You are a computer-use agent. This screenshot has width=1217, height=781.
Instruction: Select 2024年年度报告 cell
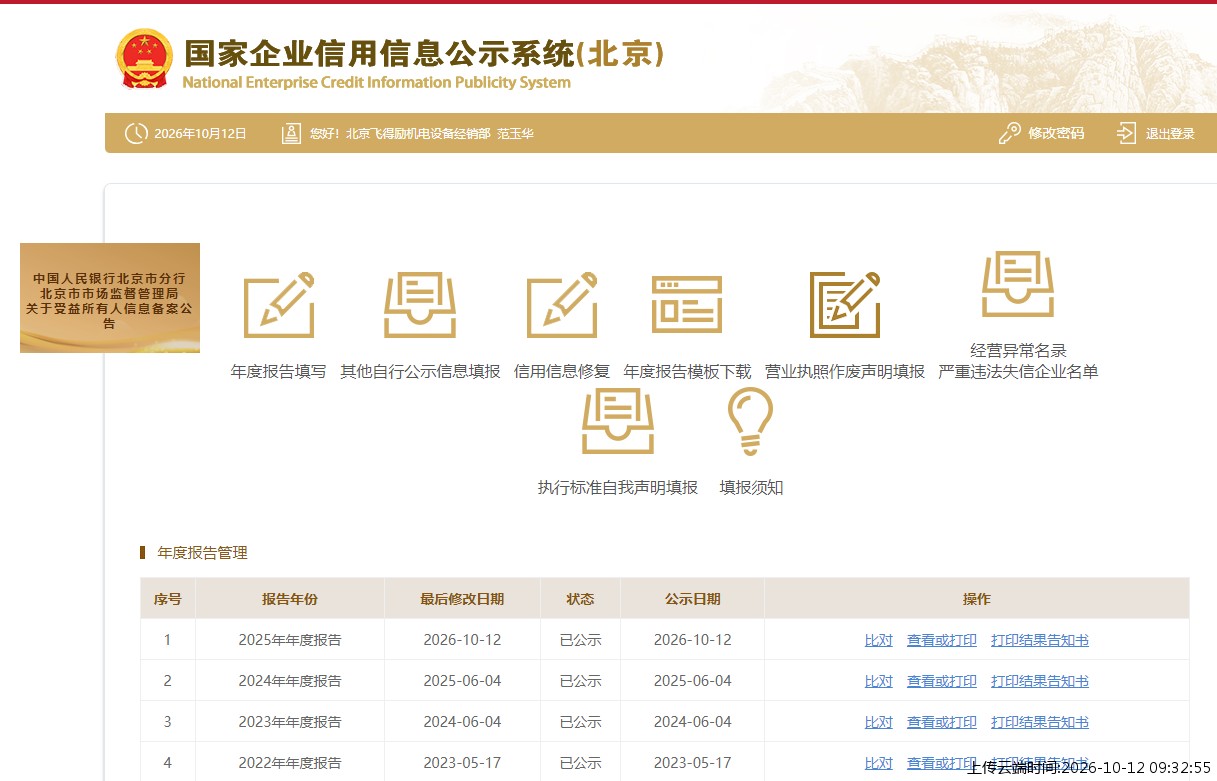click(x=290, y=681)
